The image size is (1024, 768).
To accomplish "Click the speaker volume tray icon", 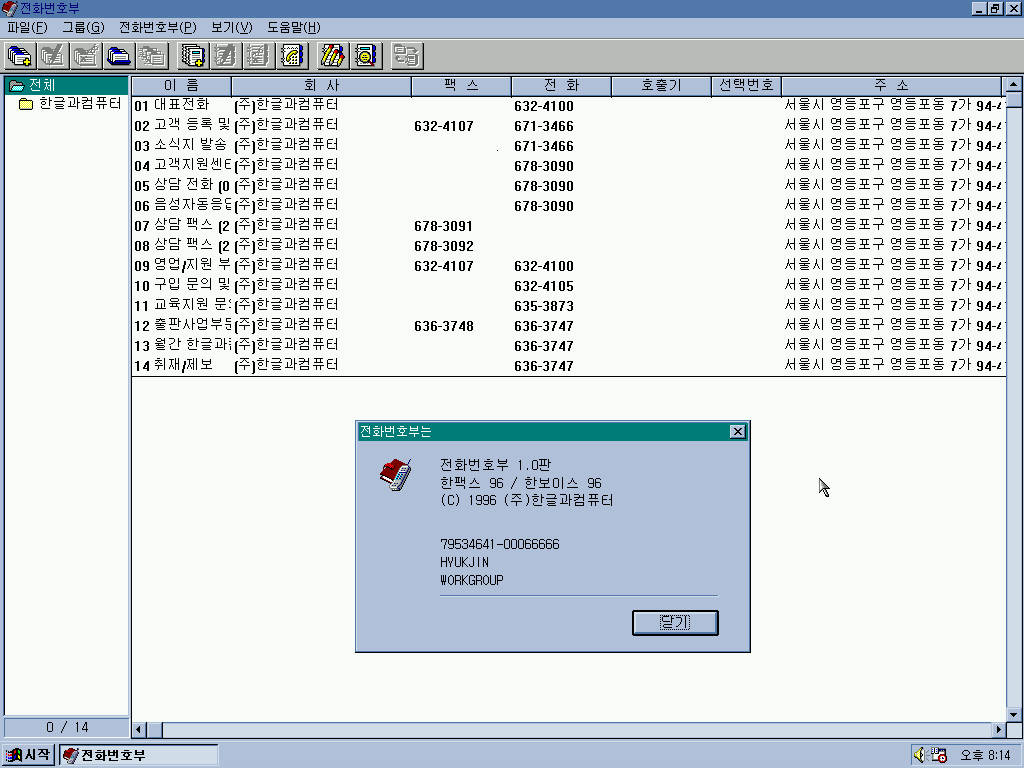I will 920,756.
